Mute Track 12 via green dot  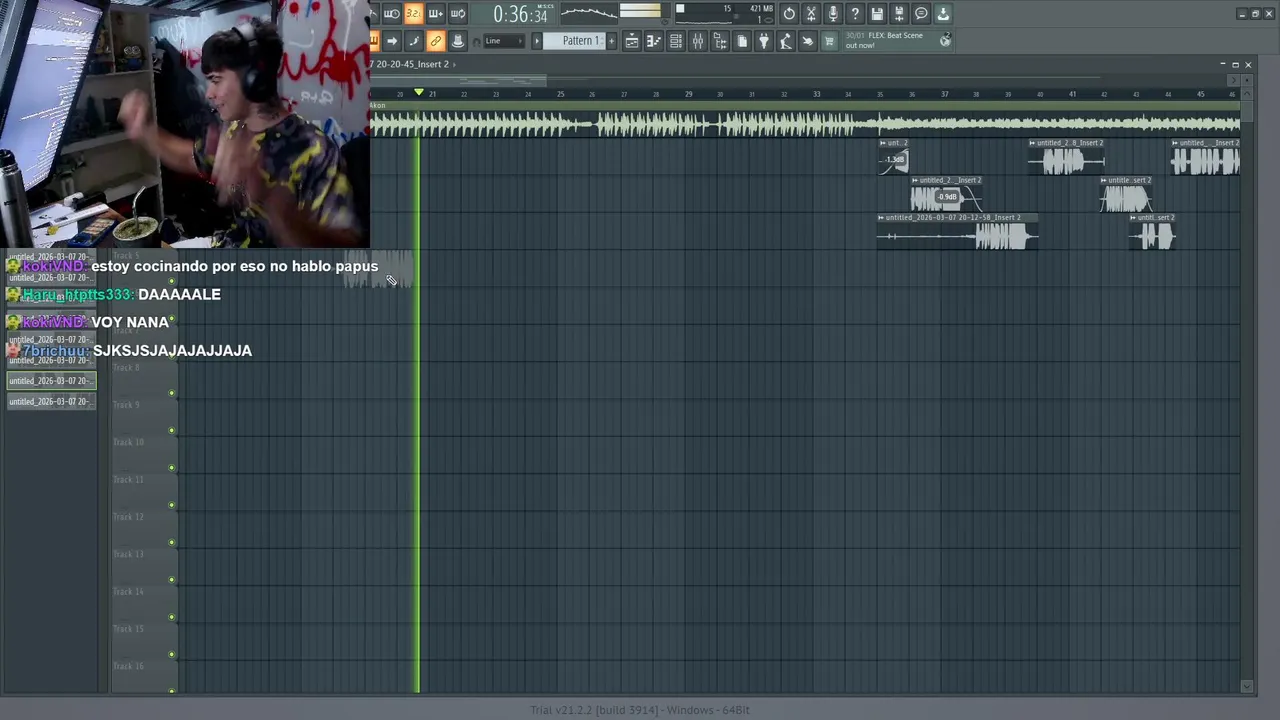pyautogui.click(x=172, y=542)
